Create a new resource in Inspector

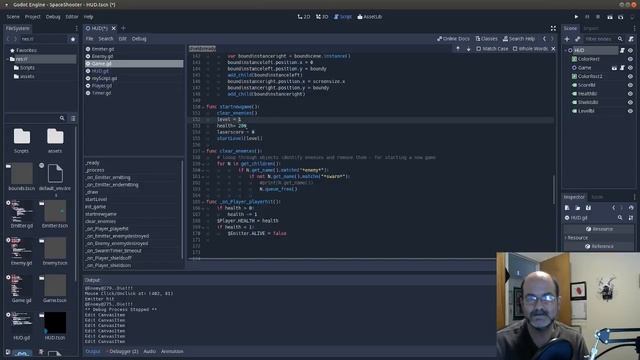[x=567, y=208]
